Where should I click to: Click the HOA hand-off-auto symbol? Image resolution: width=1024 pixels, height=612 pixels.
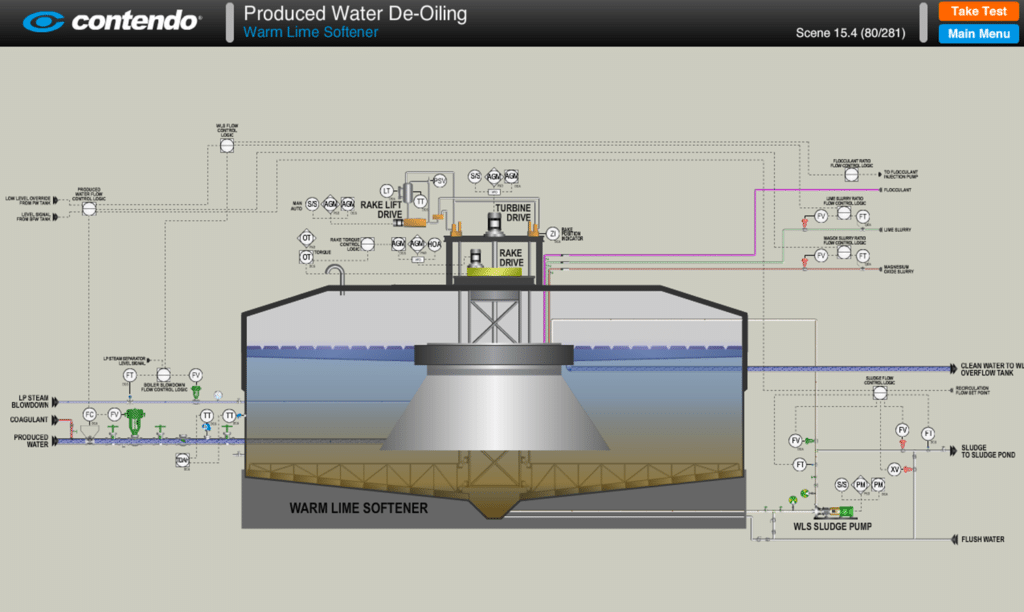click(x=434, y=244)
